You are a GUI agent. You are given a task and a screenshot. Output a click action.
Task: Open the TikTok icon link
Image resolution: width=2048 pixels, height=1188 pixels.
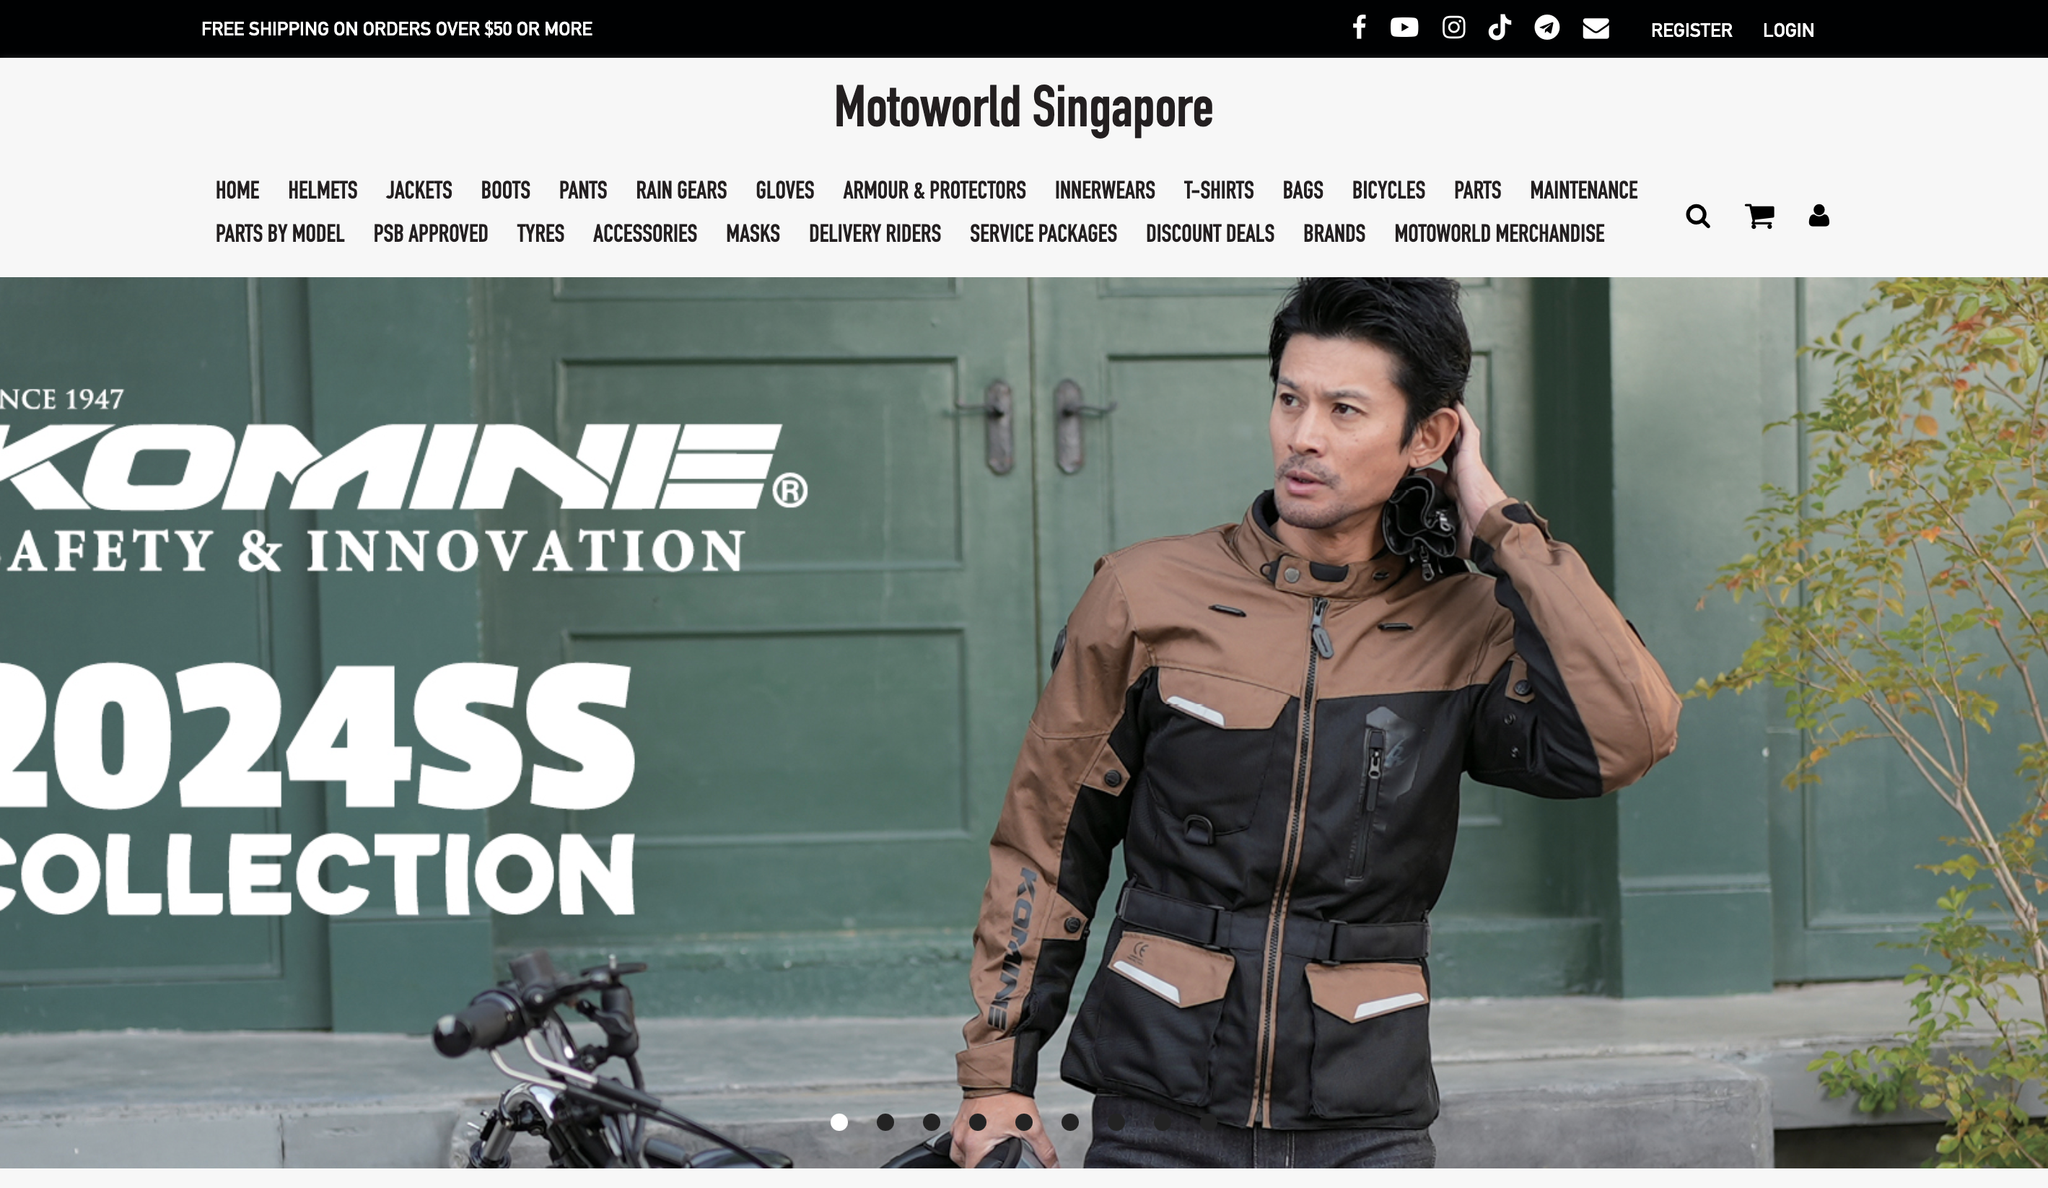pos(1499,27)
